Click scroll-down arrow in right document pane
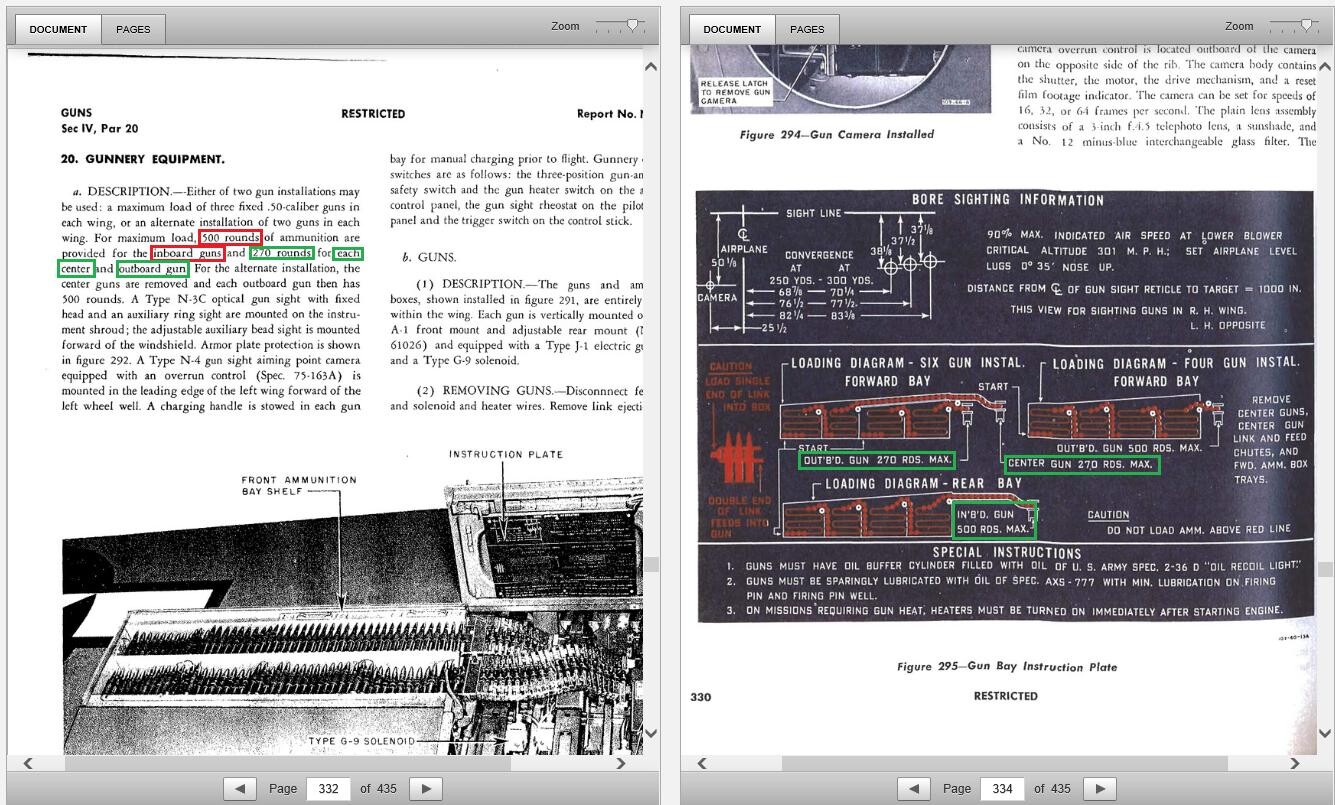The width and height of the screenshot is (1335, 805). click(x=1325, y=733)
